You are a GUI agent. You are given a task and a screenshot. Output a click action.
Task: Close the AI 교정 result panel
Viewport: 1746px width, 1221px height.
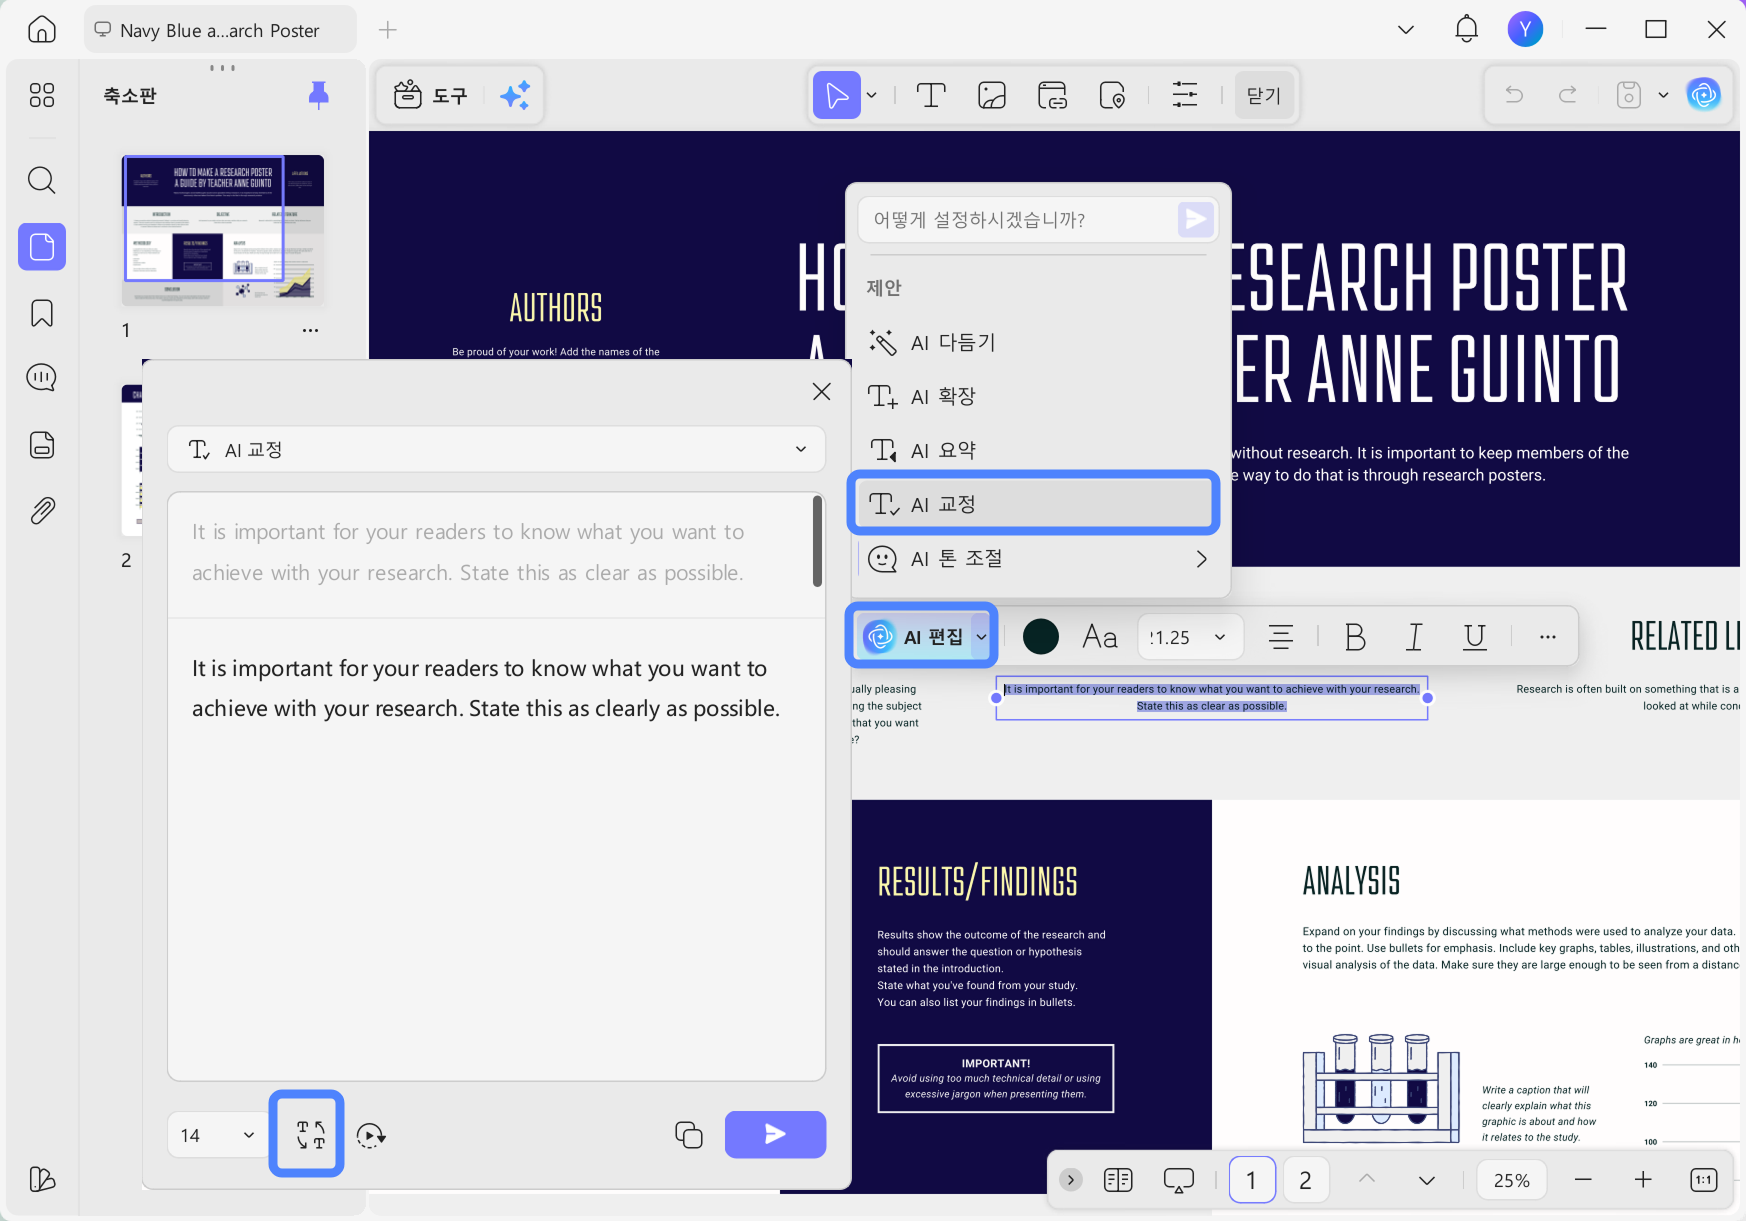coord(822,392)
